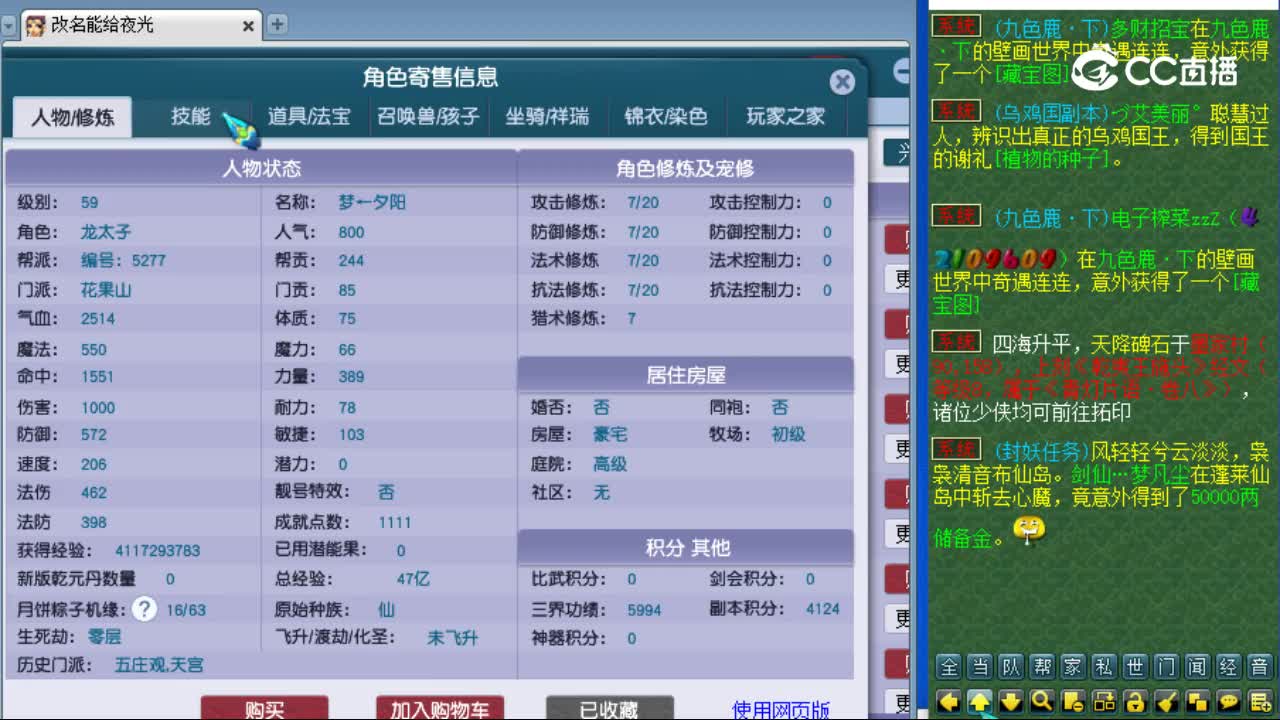The width and height of the screenshot is (1280, 720).
Task: Click the 未飞升 ascension status text
Action: click(x=453, y=638)
